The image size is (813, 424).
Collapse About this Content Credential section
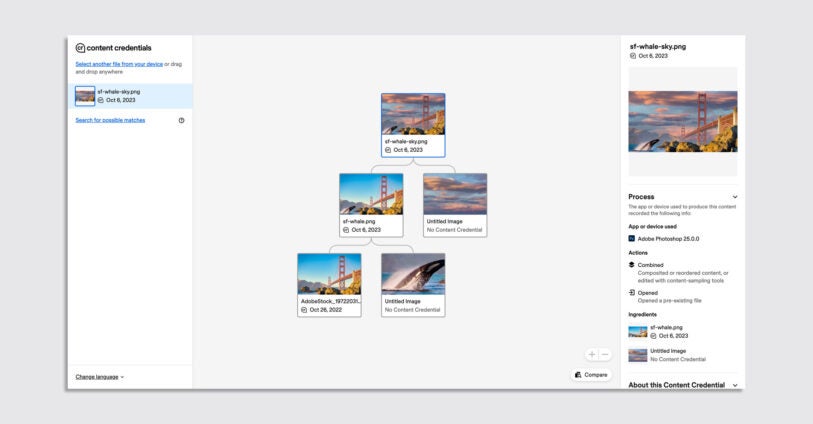735,385
